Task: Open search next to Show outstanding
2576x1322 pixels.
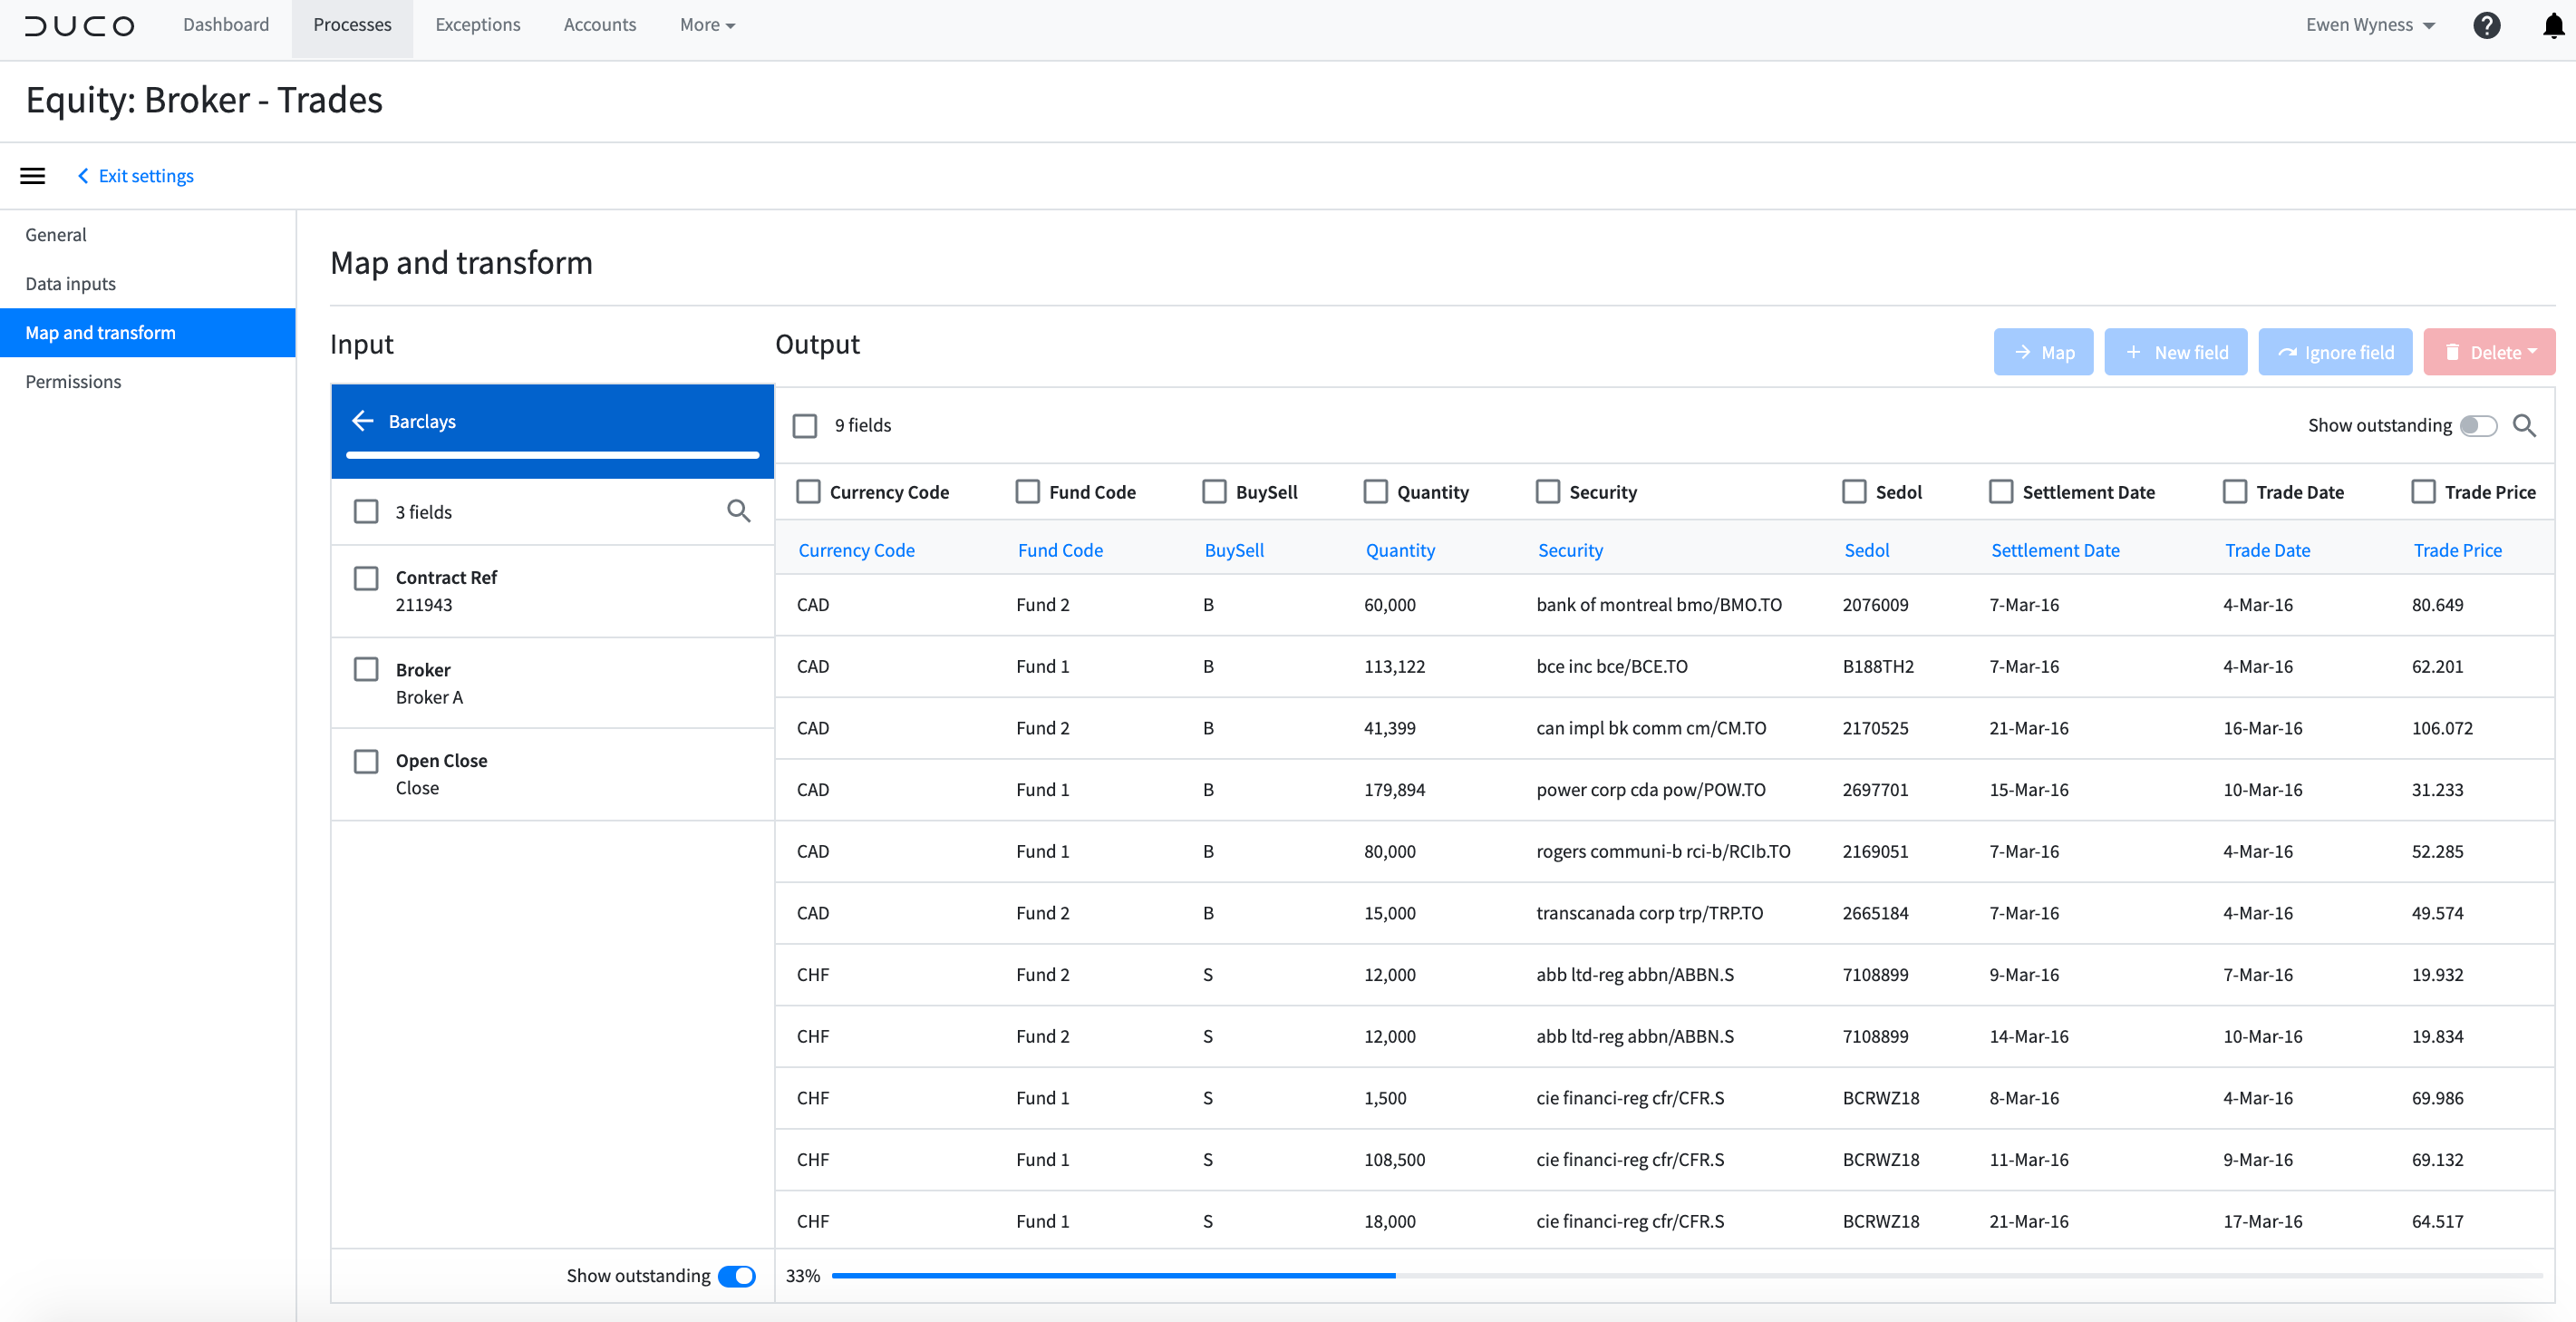Action: pyautogui.click(x=2524, y=425)
